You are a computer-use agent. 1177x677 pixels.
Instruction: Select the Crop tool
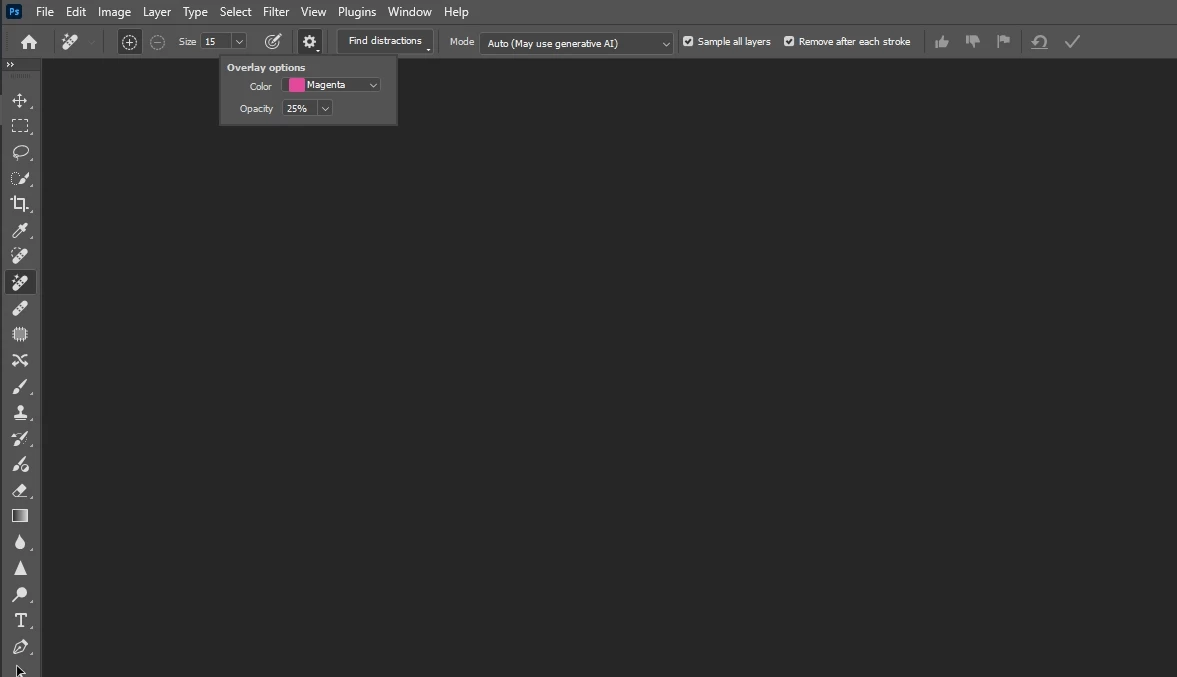coord(20,204)
